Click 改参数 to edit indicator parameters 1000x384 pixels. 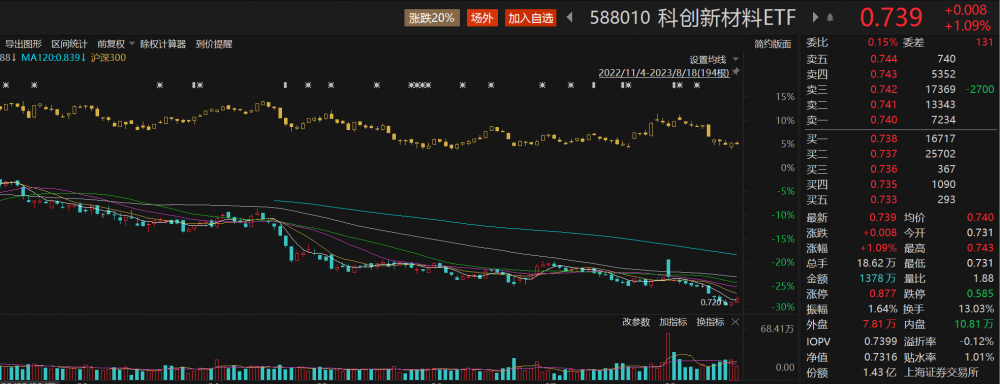636,322
